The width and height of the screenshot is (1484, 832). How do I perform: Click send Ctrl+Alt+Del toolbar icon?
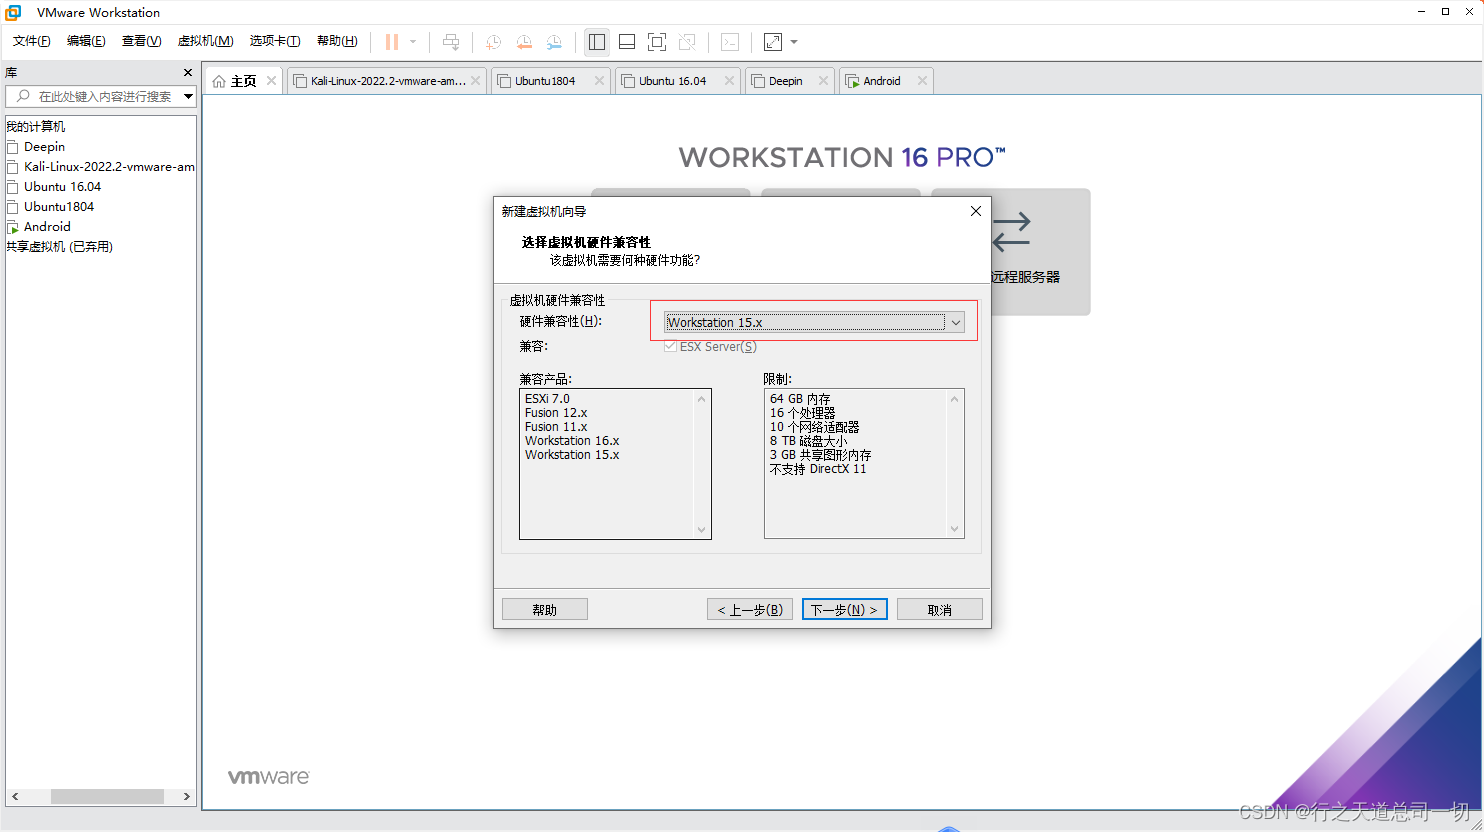point(451,42)
